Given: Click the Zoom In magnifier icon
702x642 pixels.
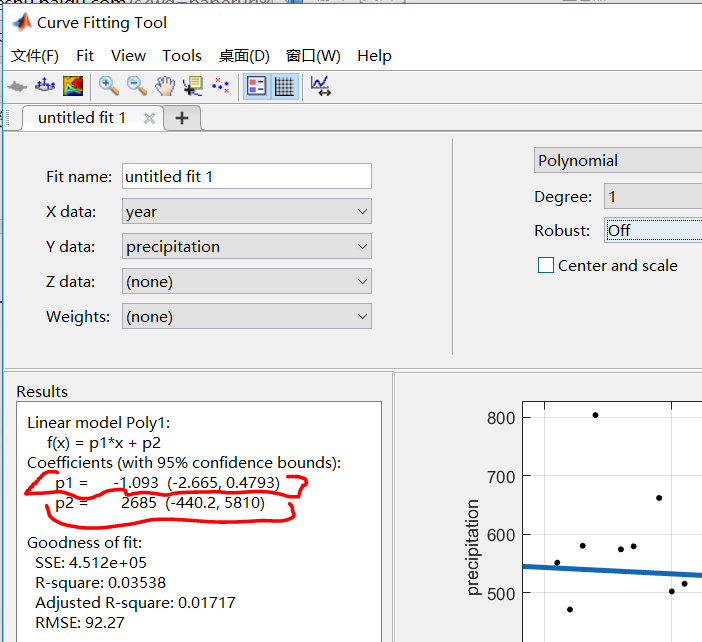Looking at the screenshot, I should point(108,86).
